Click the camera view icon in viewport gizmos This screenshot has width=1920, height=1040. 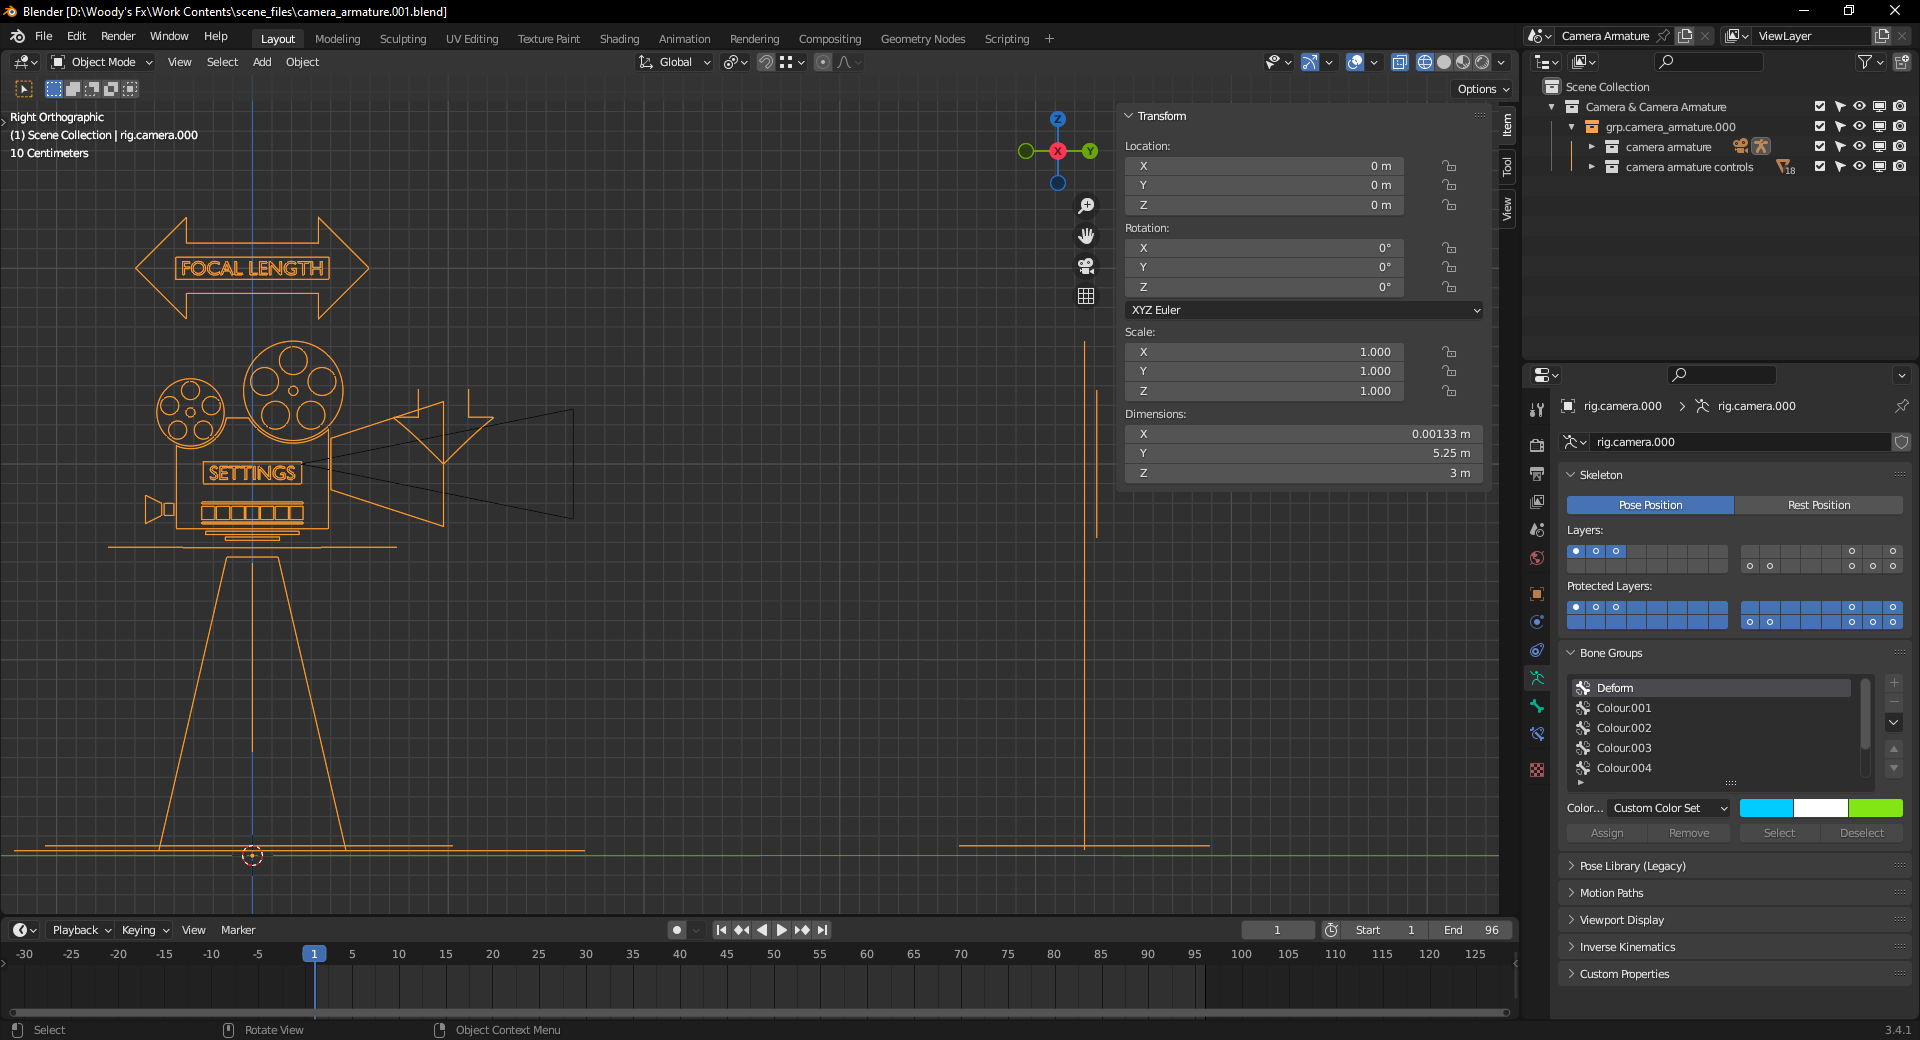click(x=1086, y=266)
